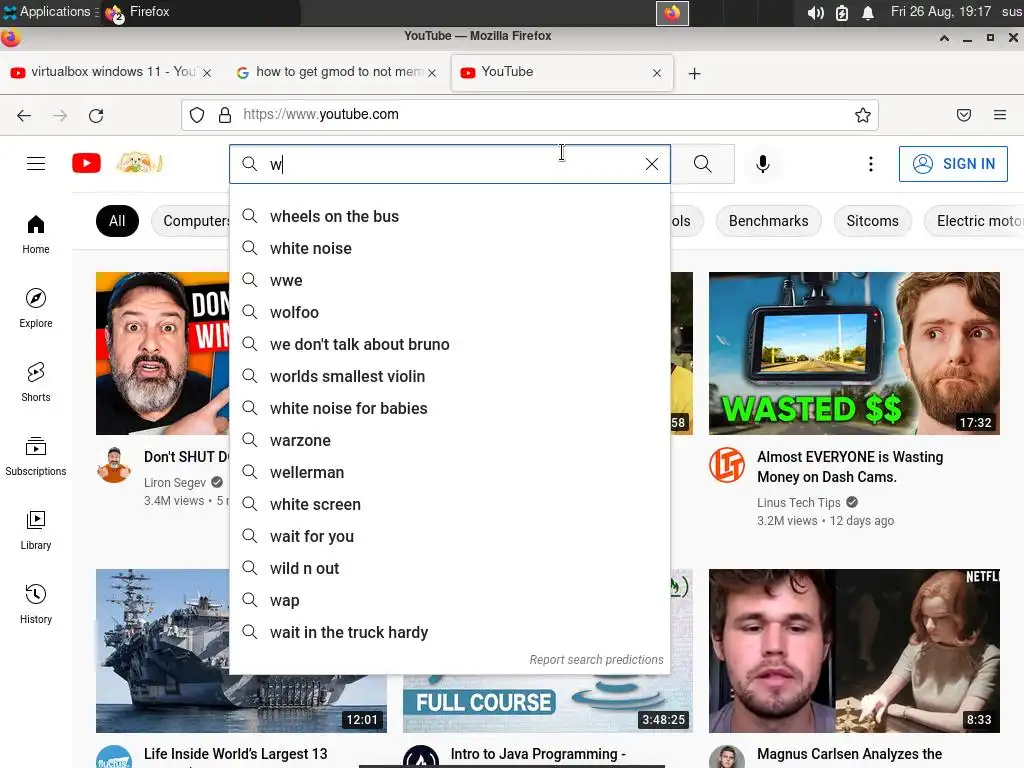Image resolution: width=1024 pixels, height=768 pixels.
Task: Bookmark this page with star
Action: (863, 116)
